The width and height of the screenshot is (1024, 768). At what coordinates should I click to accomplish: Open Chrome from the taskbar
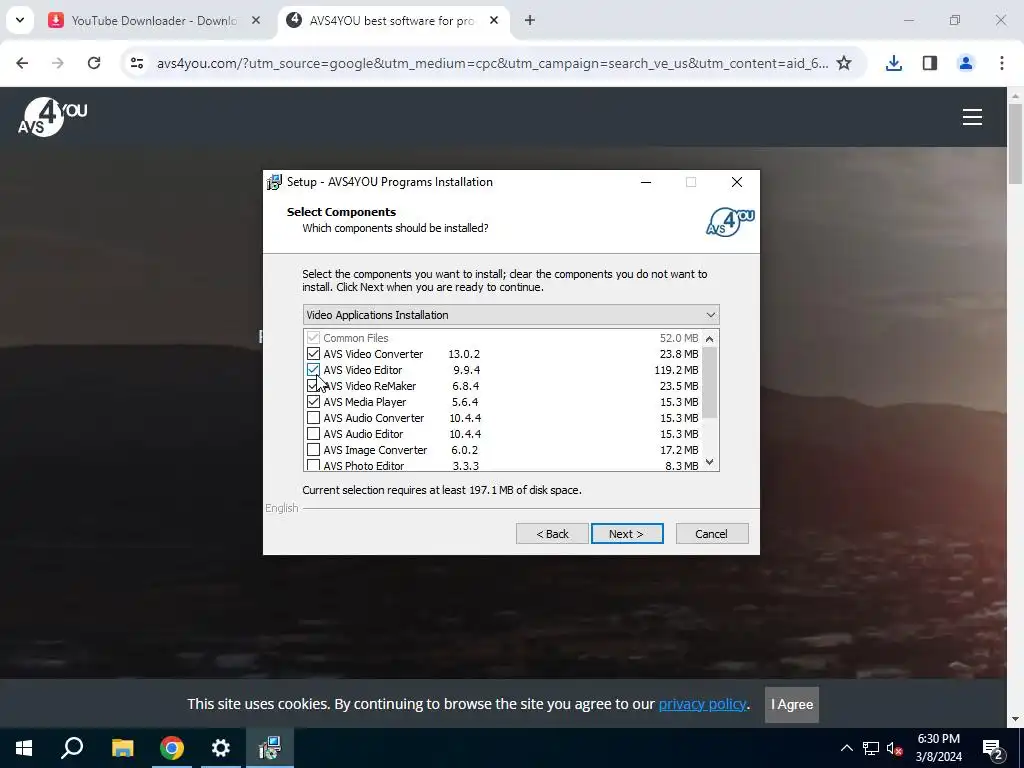[172, 748]
